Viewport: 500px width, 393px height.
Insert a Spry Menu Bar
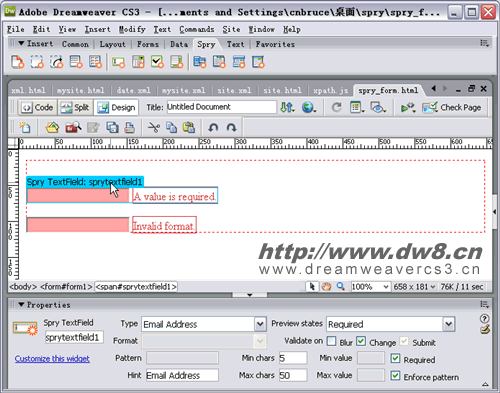(x=200, y=62)
